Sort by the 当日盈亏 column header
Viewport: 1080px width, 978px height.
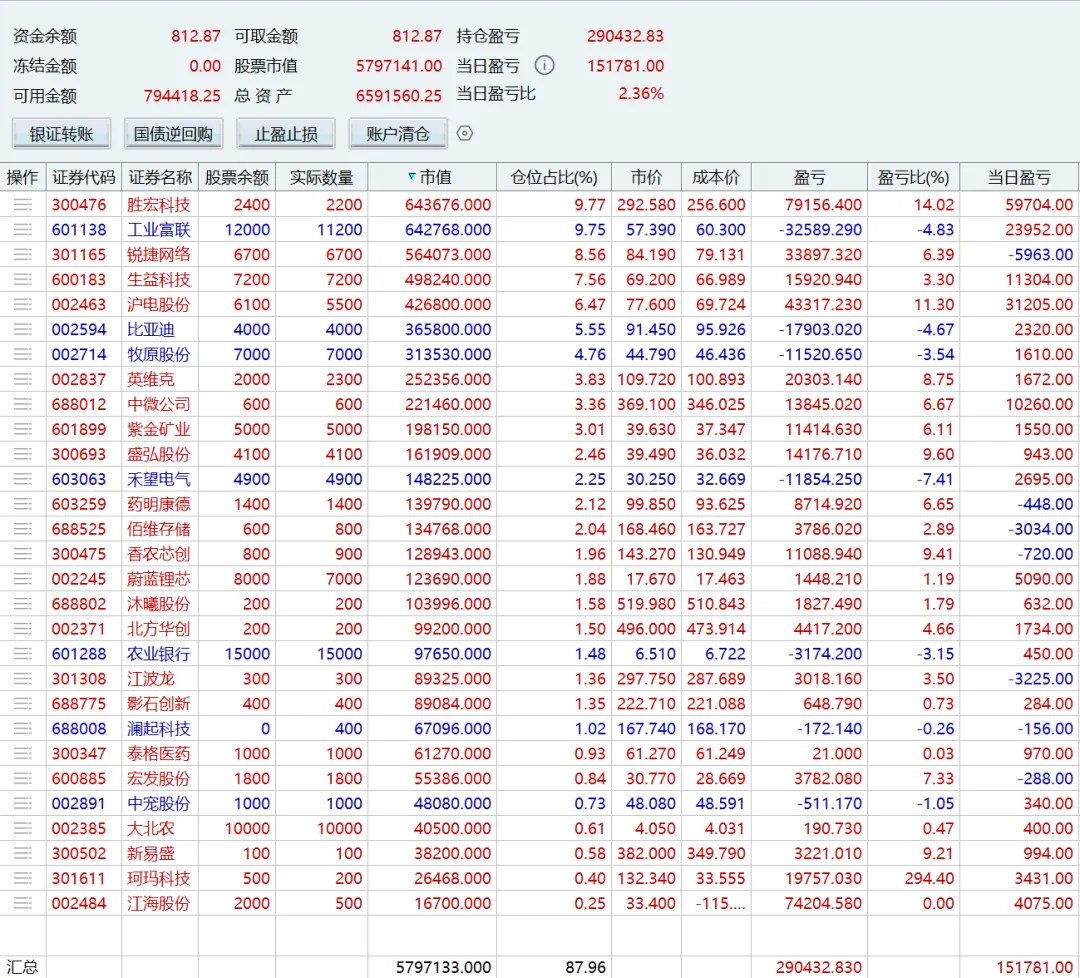point(1019,177)
